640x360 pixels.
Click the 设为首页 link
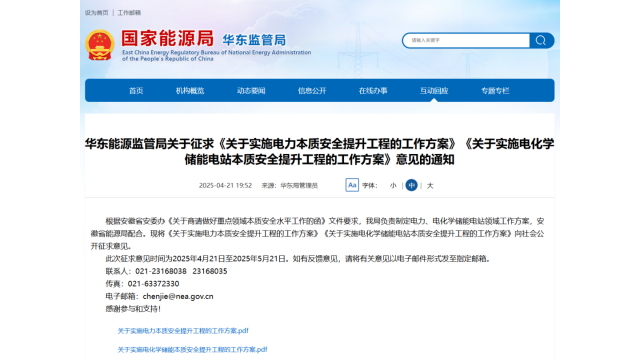point(97,13)
